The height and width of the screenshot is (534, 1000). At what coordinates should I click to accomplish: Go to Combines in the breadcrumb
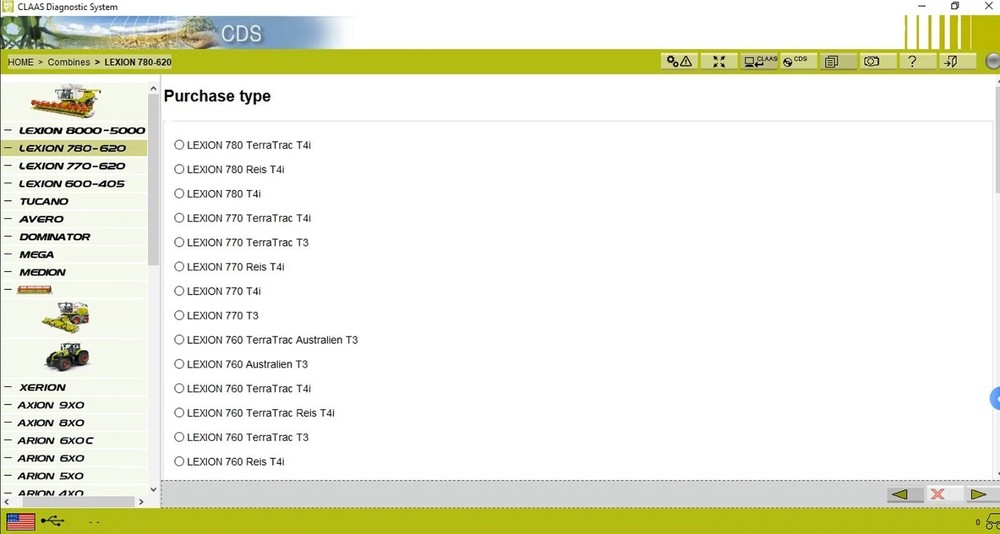[69, 63]
